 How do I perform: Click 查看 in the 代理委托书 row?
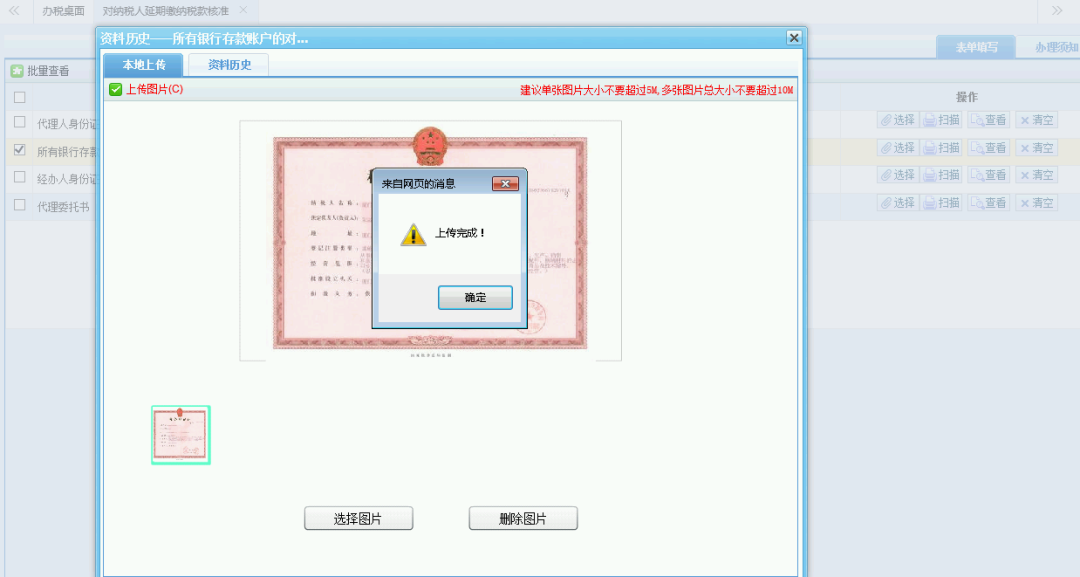[x=988, y=203]
